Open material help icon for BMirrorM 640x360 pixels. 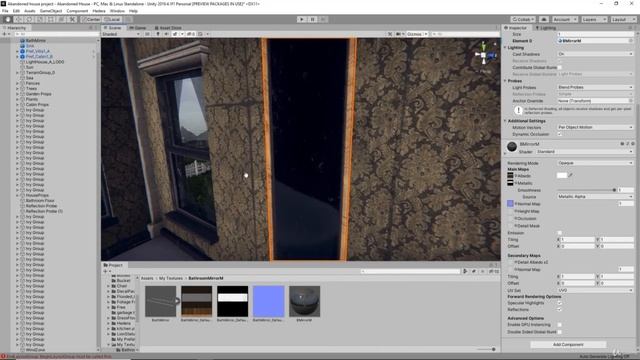pos(622,144)
